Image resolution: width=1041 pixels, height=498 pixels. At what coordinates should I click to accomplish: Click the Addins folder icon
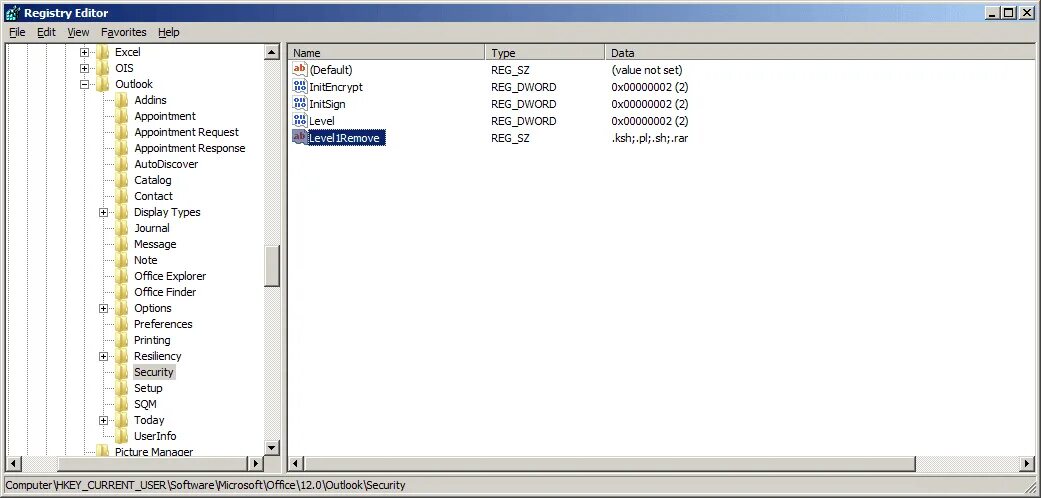122,100
